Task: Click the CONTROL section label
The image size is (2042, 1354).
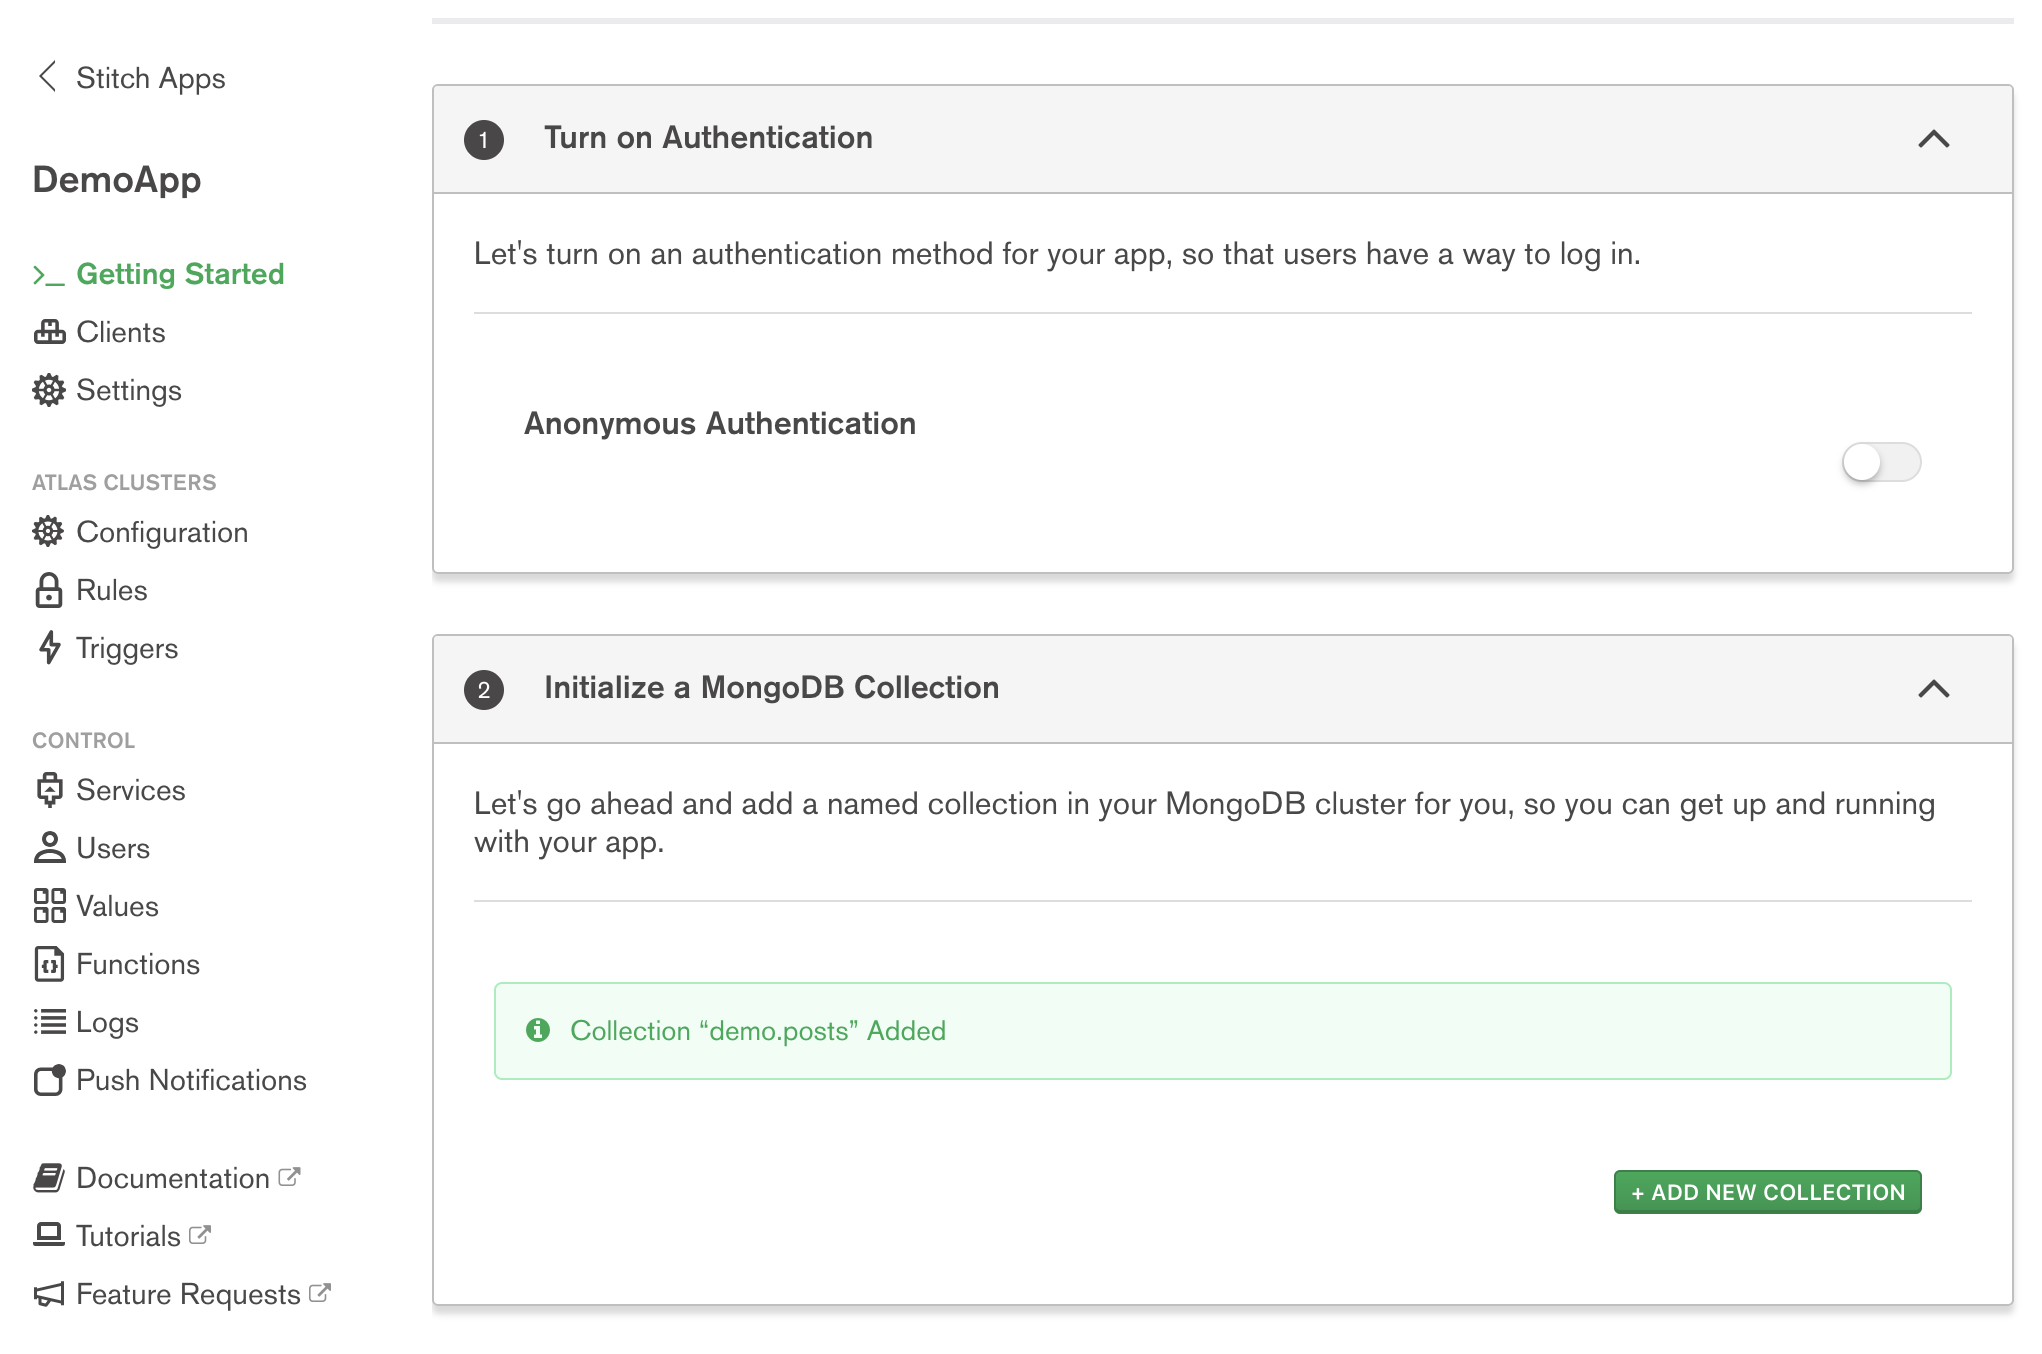Action: (x=83, y=740)
